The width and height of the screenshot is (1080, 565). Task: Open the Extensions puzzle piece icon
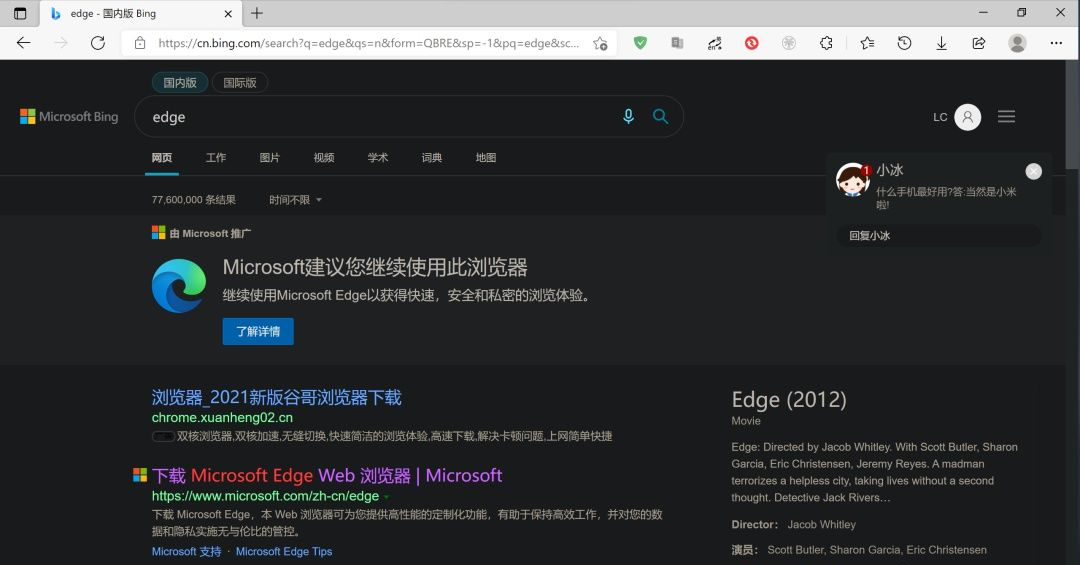coord(826,43)
